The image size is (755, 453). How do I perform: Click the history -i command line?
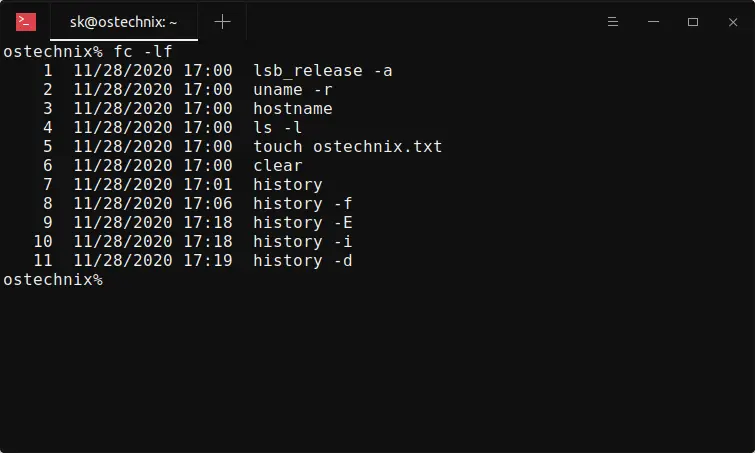click(x=303, y=242)
